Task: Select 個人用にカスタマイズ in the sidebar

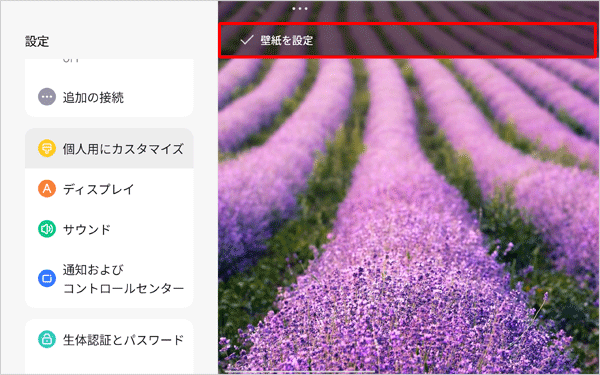Action: click(x=109, y=148)
